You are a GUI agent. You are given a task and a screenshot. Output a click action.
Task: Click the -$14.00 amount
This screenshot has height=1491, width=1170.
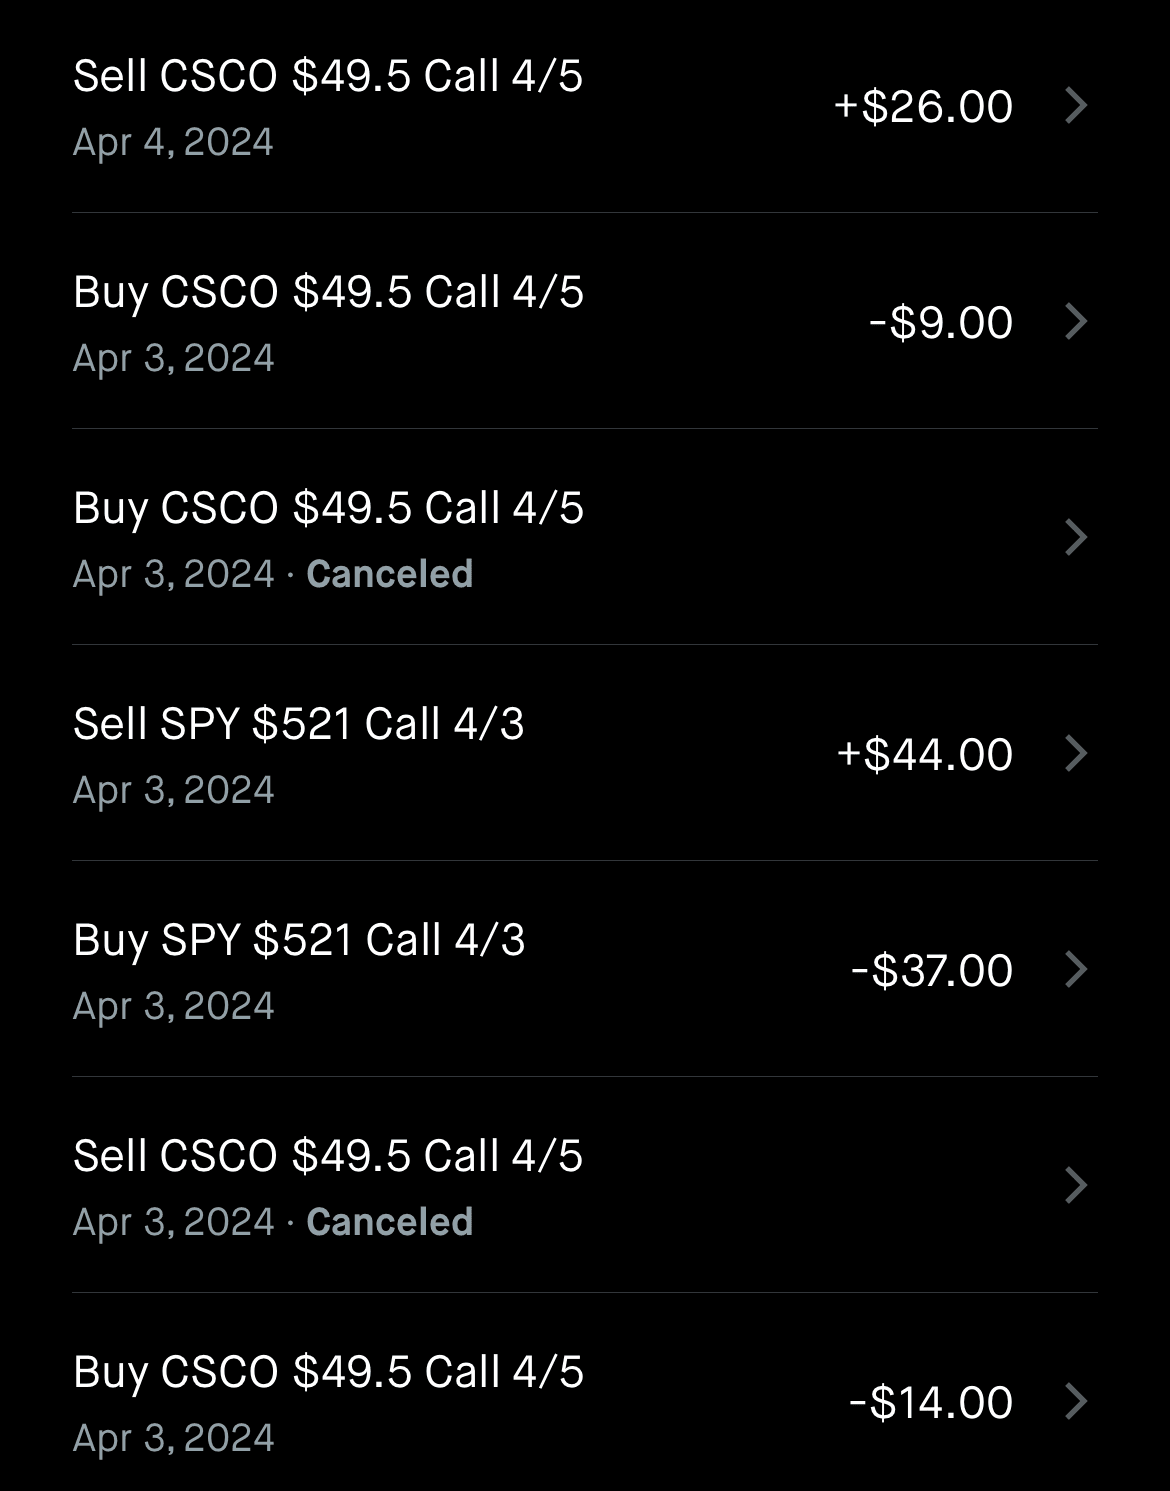click(x=931, y=1402)
